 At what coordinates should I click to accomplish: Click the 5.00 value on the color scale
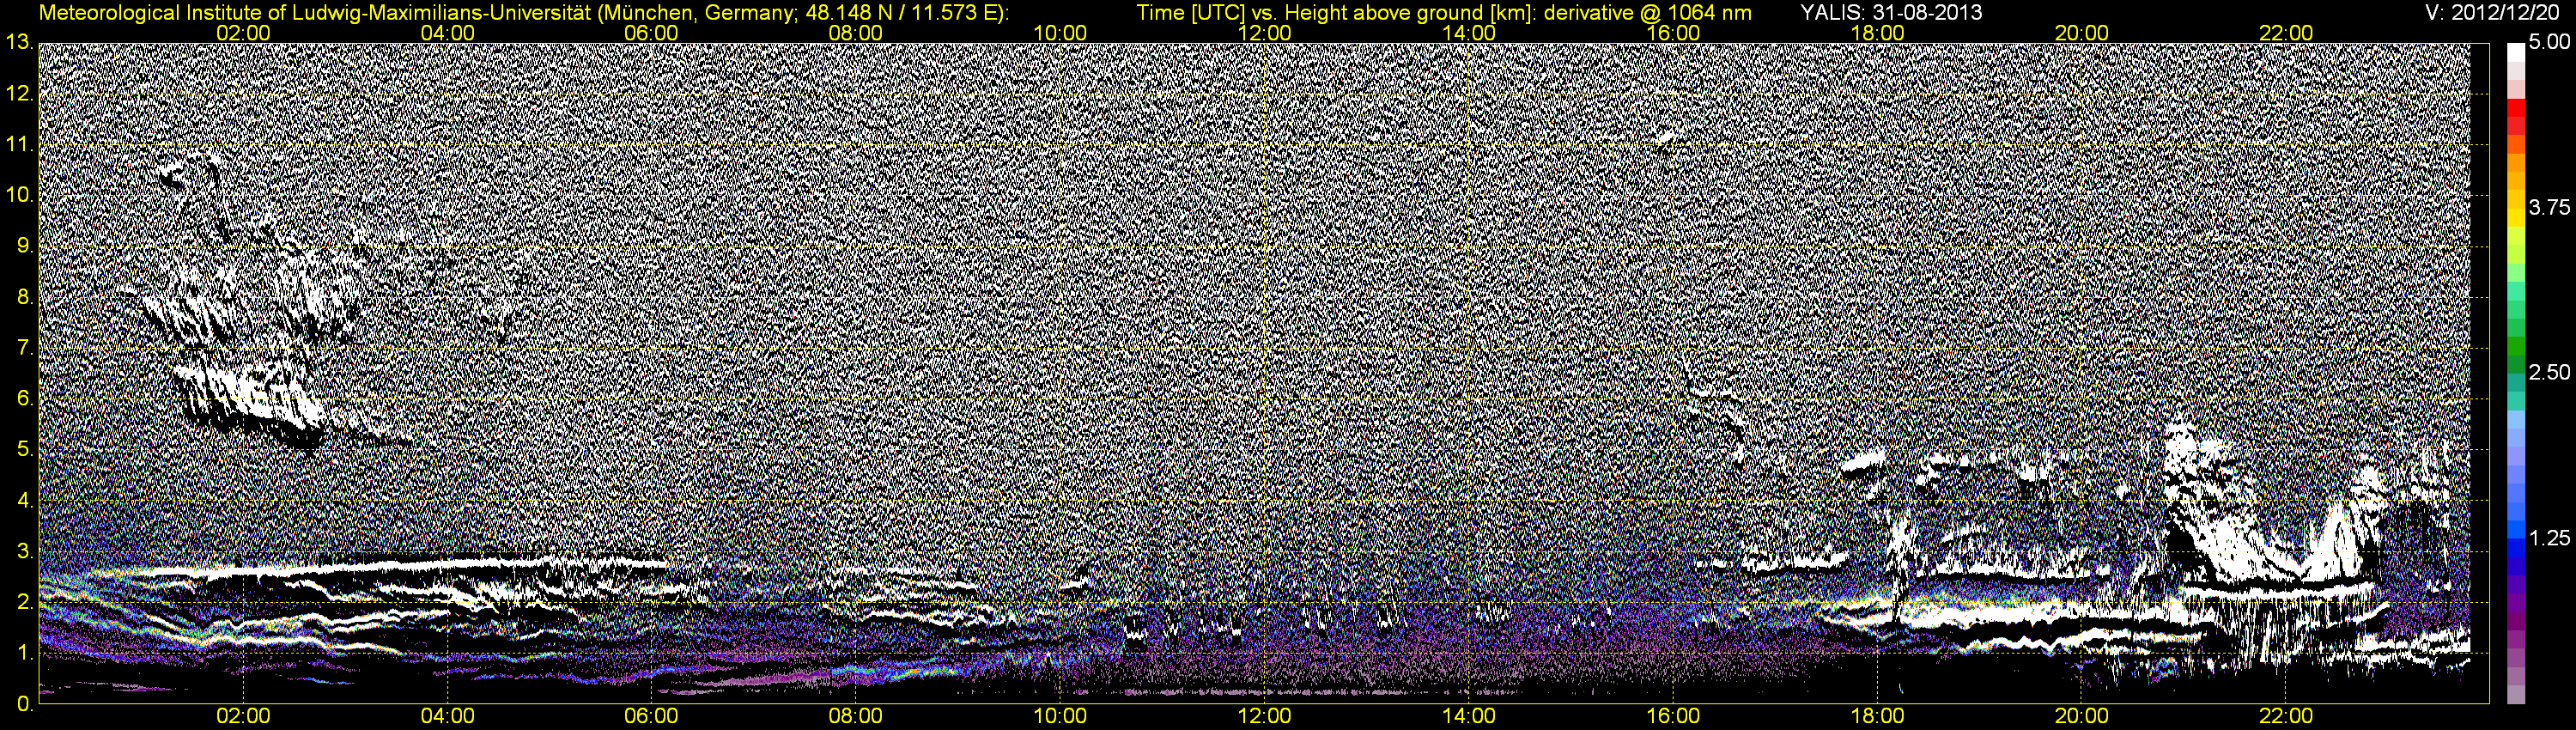click(2549, 43)
